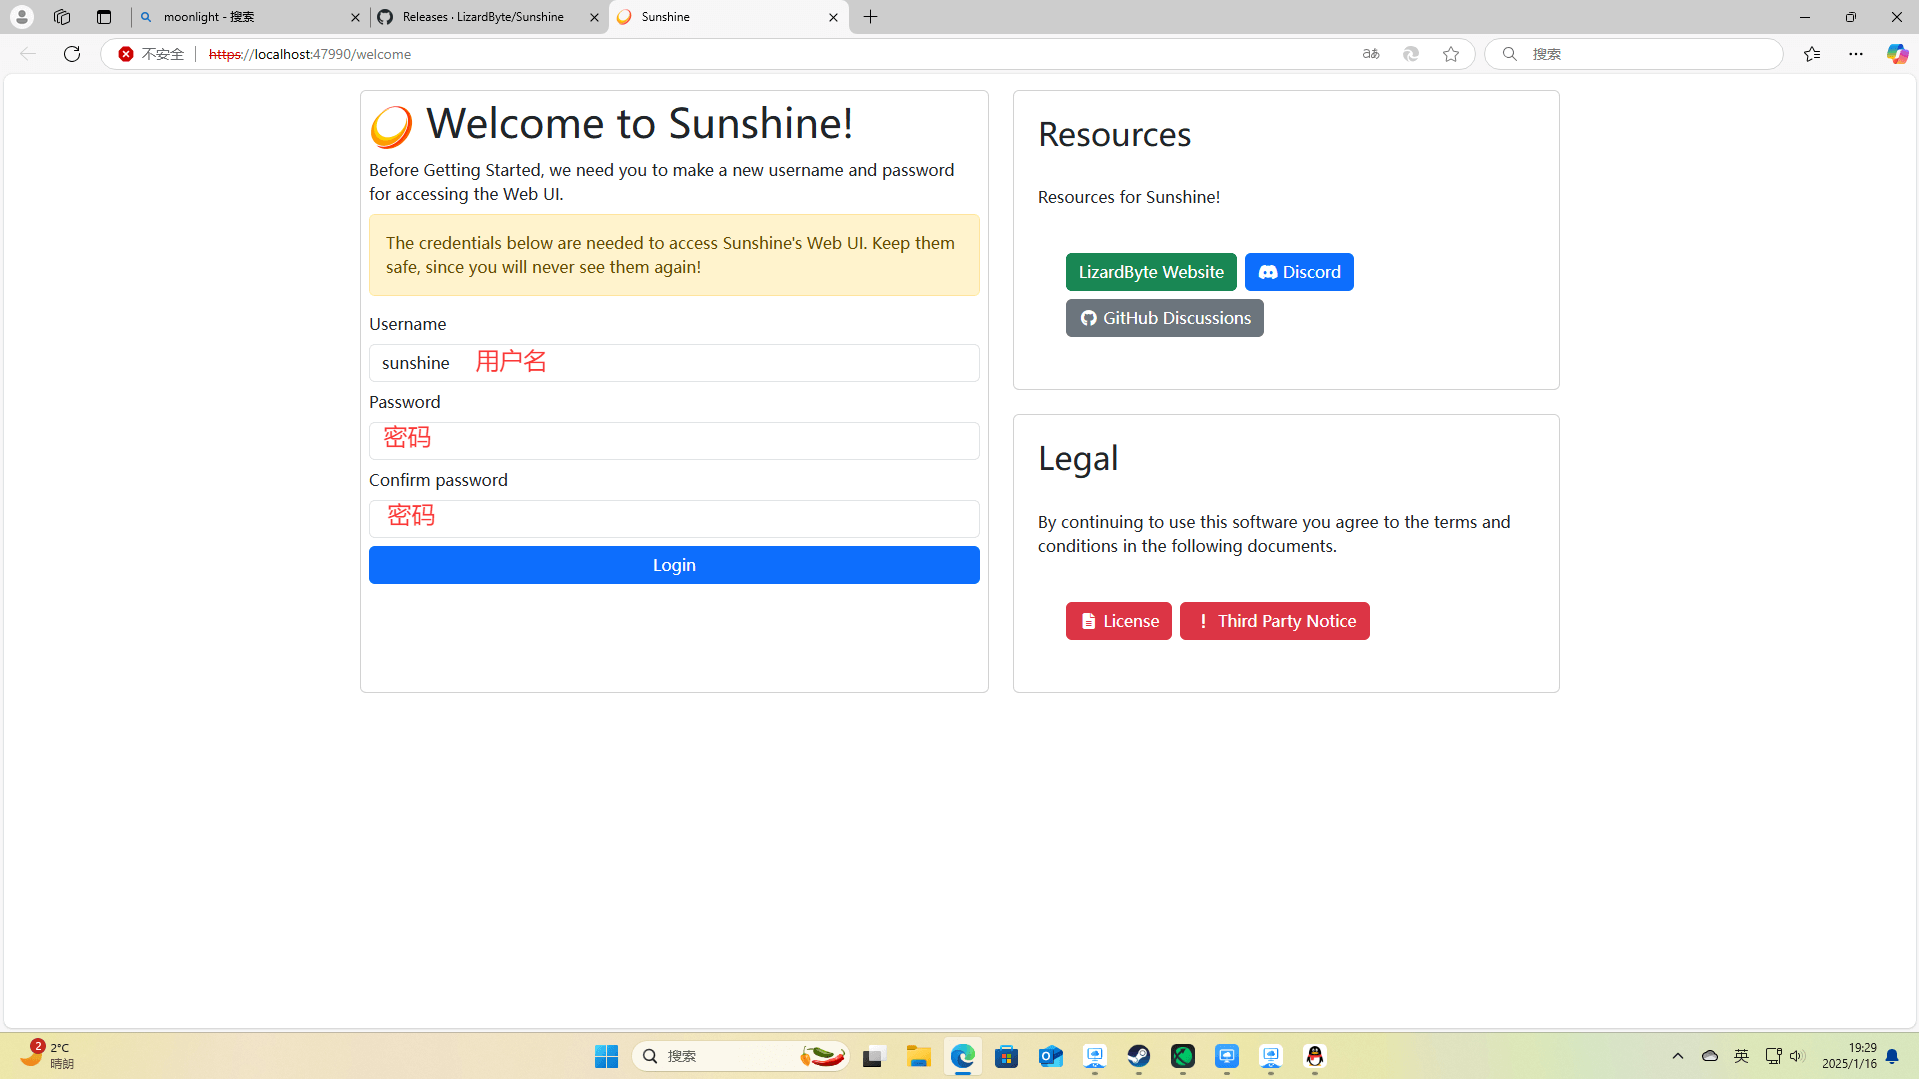
Task: Submit with the blue Login button
Action: tap(674, 565)
